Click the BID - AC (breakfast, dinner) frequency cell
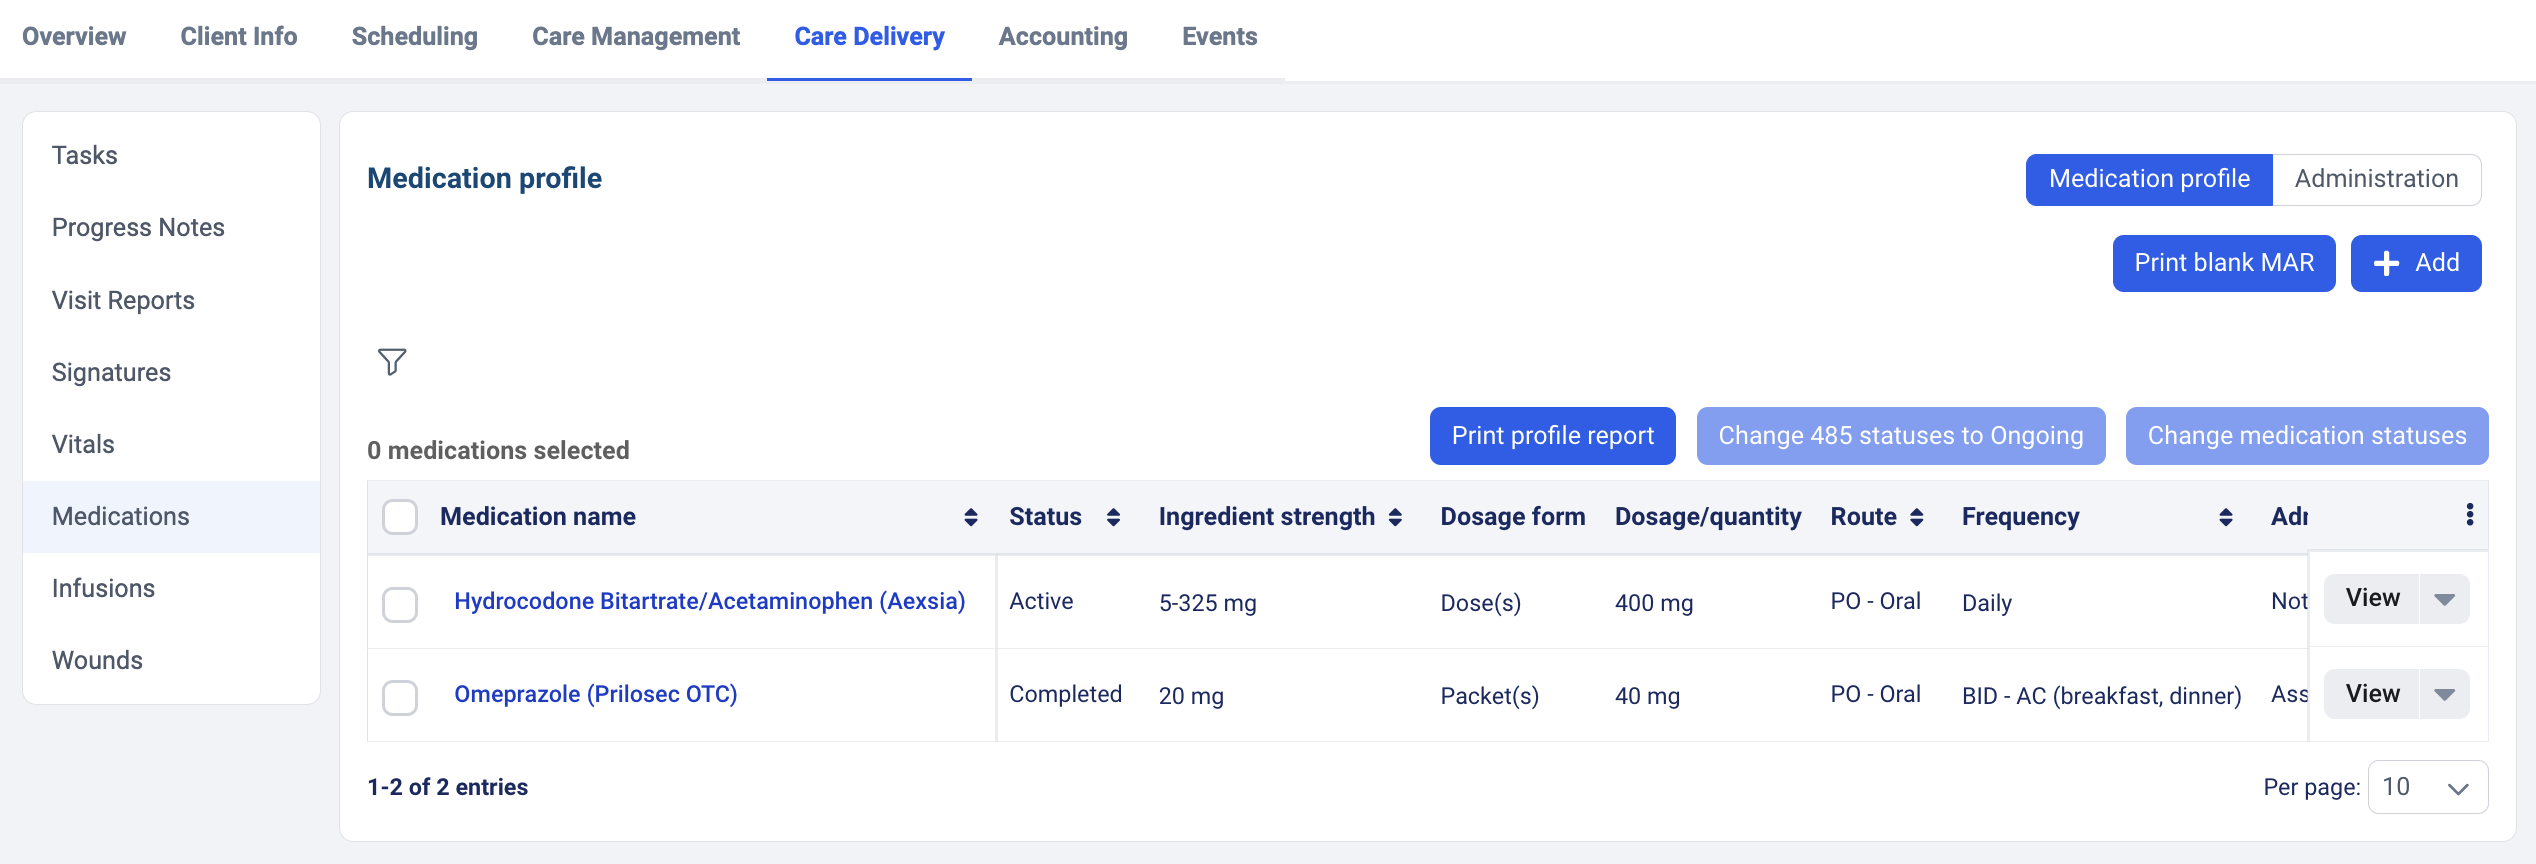Viewport: 2536px width, 864px height. (2101, 696)
